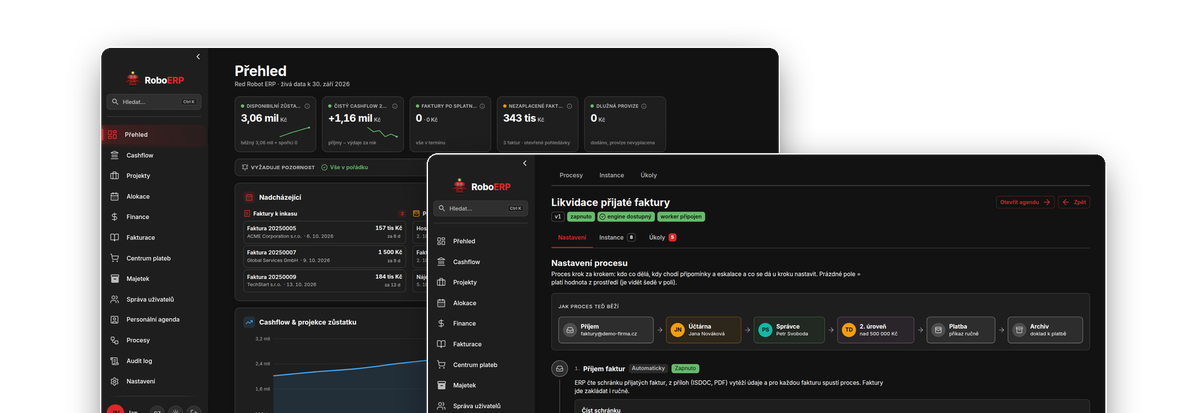1200x413 pixels.
Task: Open Přehled icon in front window sidebar
Action: click(441, 241)
